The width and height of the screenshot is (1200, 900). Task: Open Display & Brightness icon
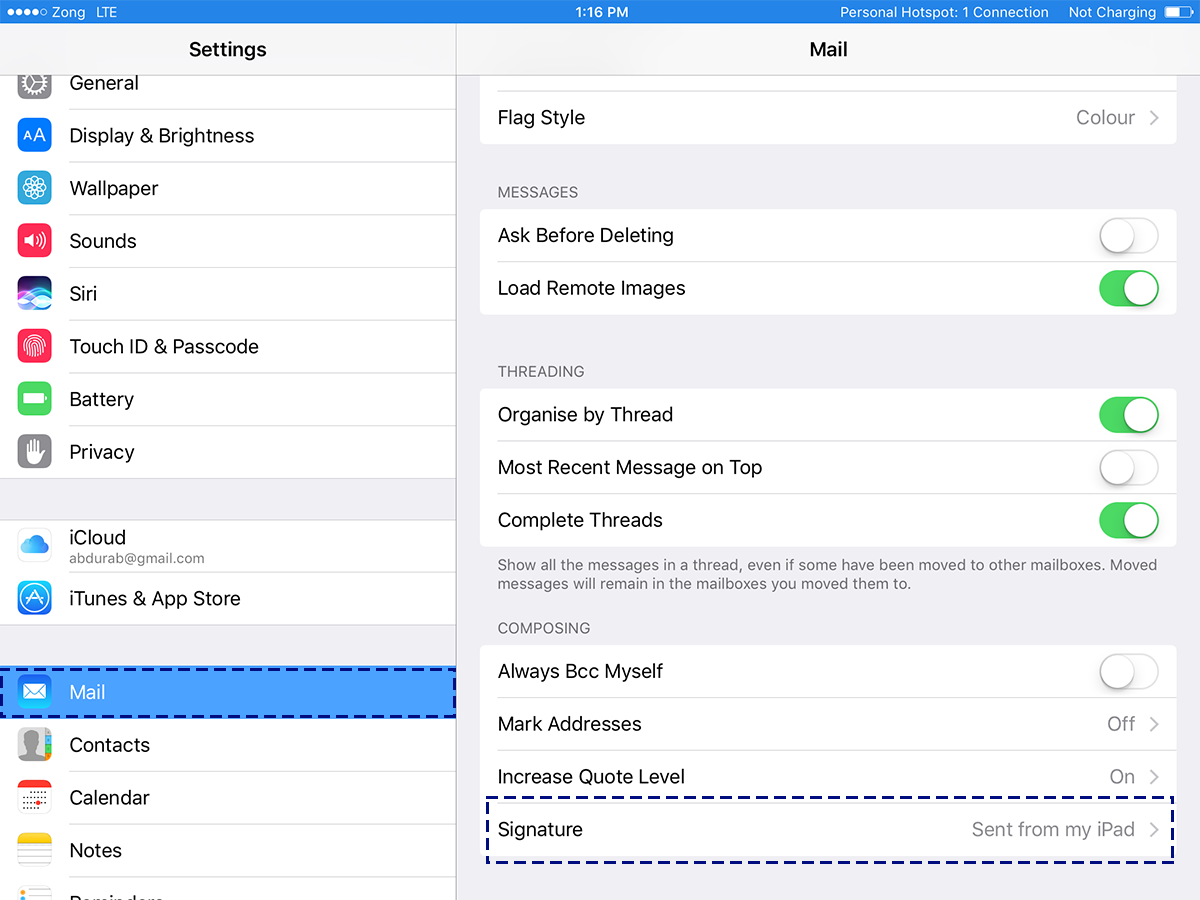coord(35,135)
